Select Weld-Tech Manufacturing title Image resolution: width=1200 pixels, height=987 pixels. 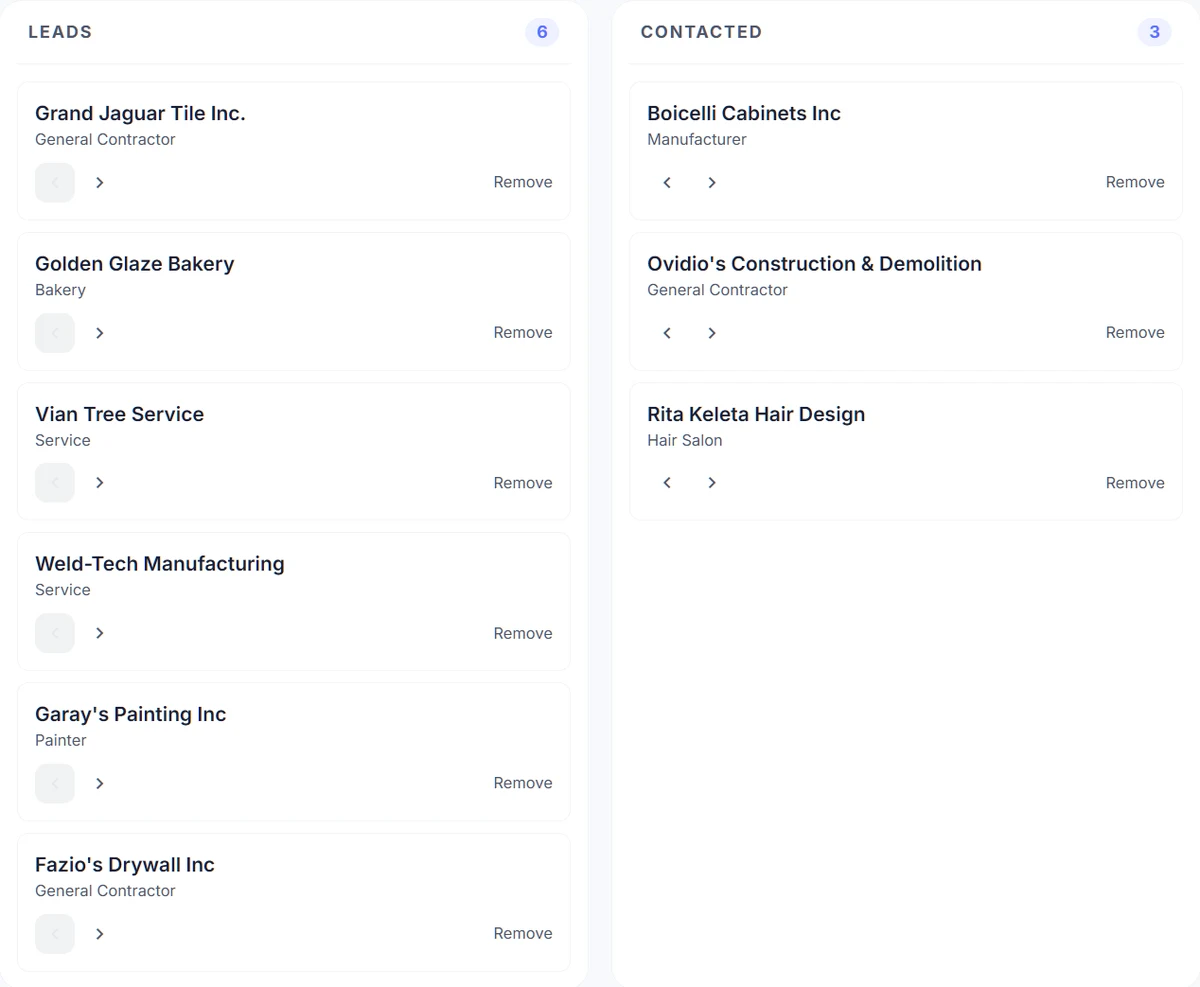(x=160, y=564)
